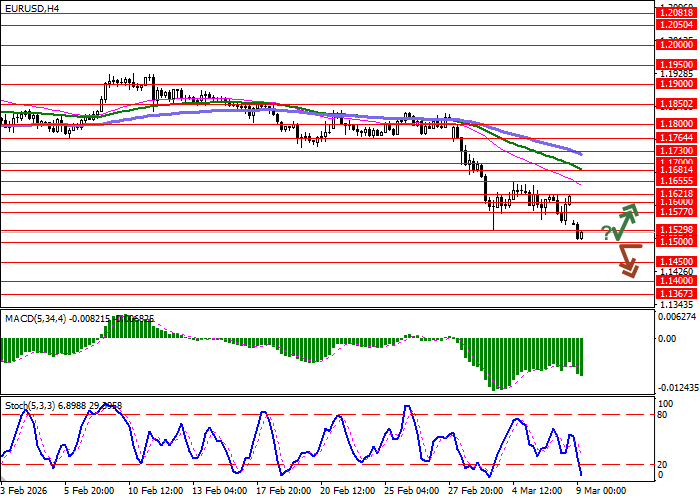The image size is (700, 500).
Task: Select the 1.20000 price level label
Action: coord(676,45)
